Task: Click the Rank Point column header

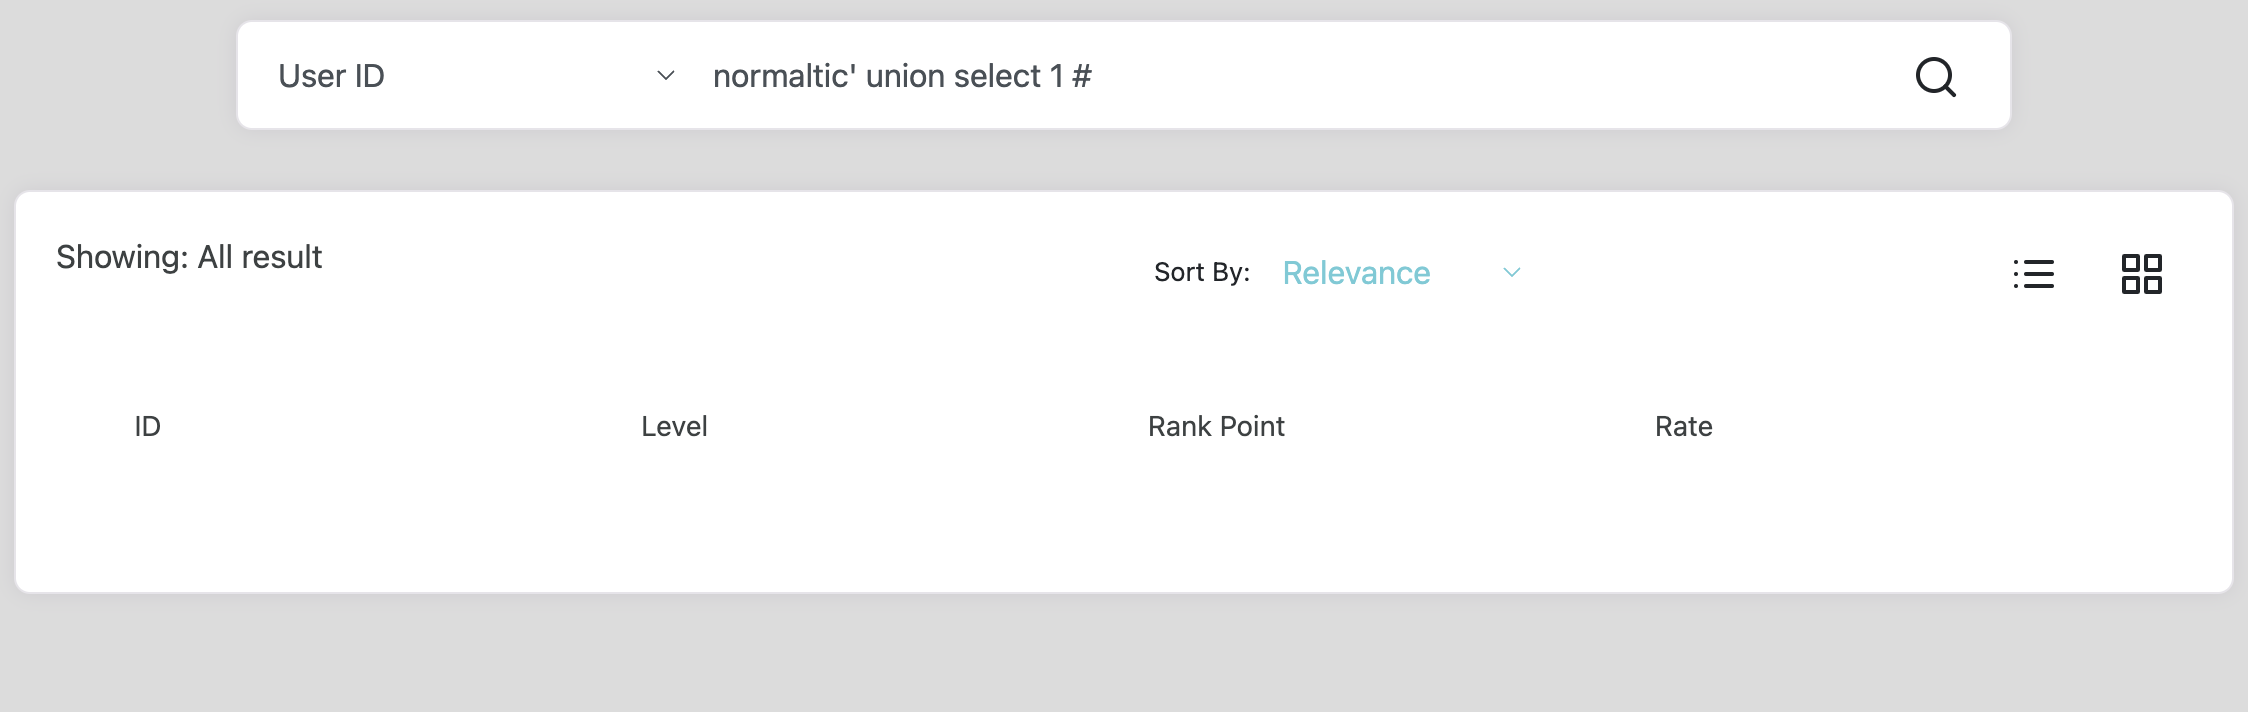Action: (x=1216, y=427)
